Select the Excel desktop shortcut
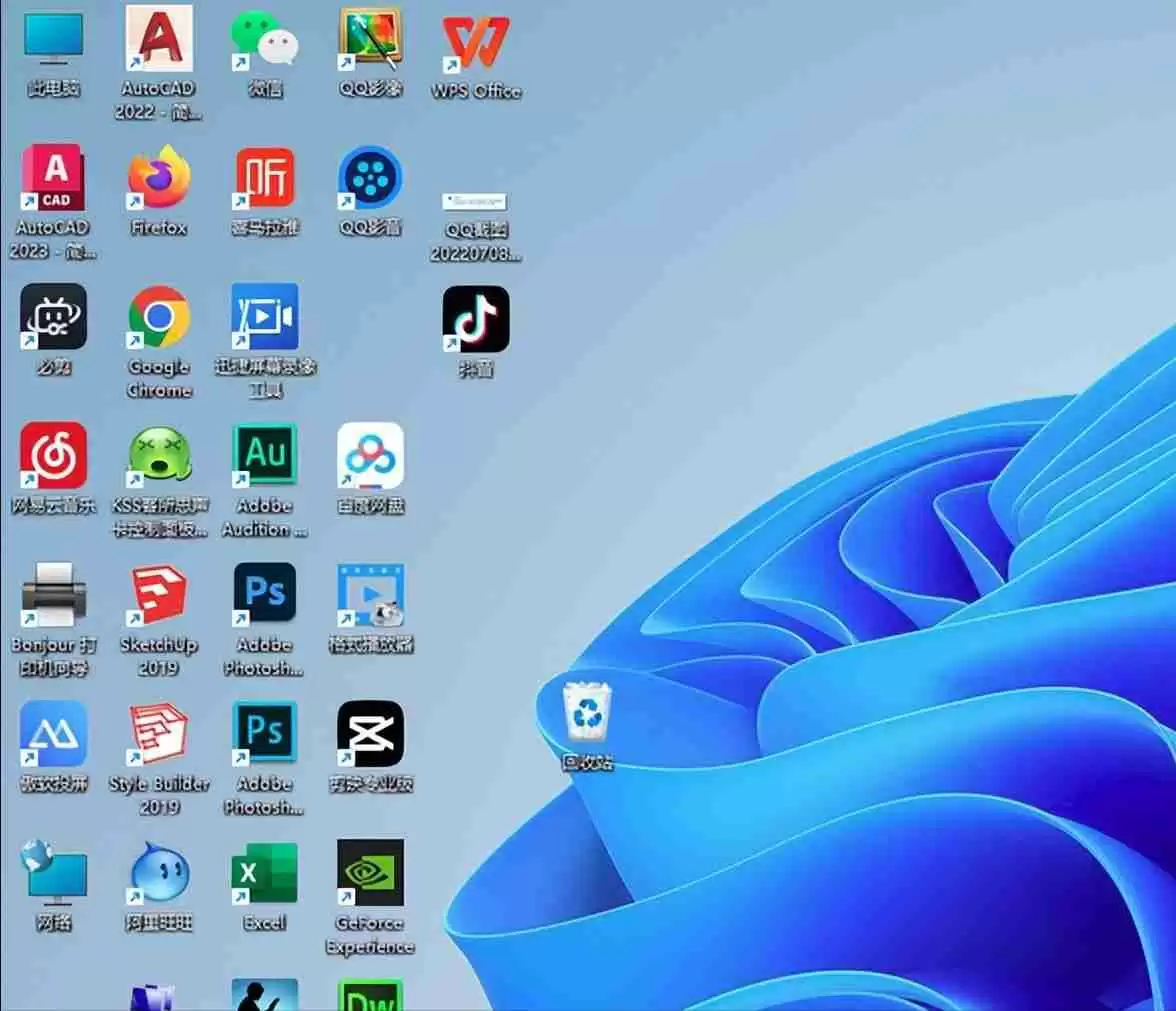The height and width of the screenshot is (1011, 1176). click(x=264, y=873)
